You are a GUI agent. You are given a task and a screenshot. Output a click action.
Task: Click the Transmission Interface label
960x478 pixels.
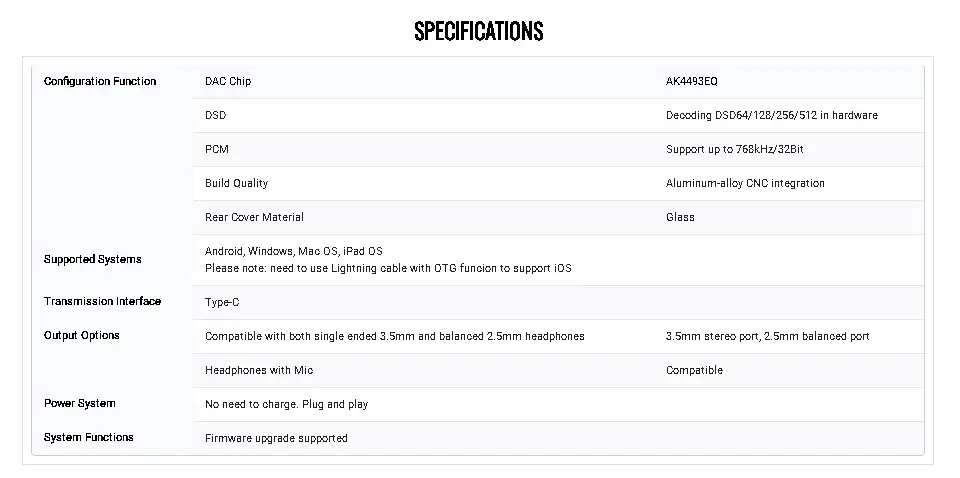click(102, 301)
